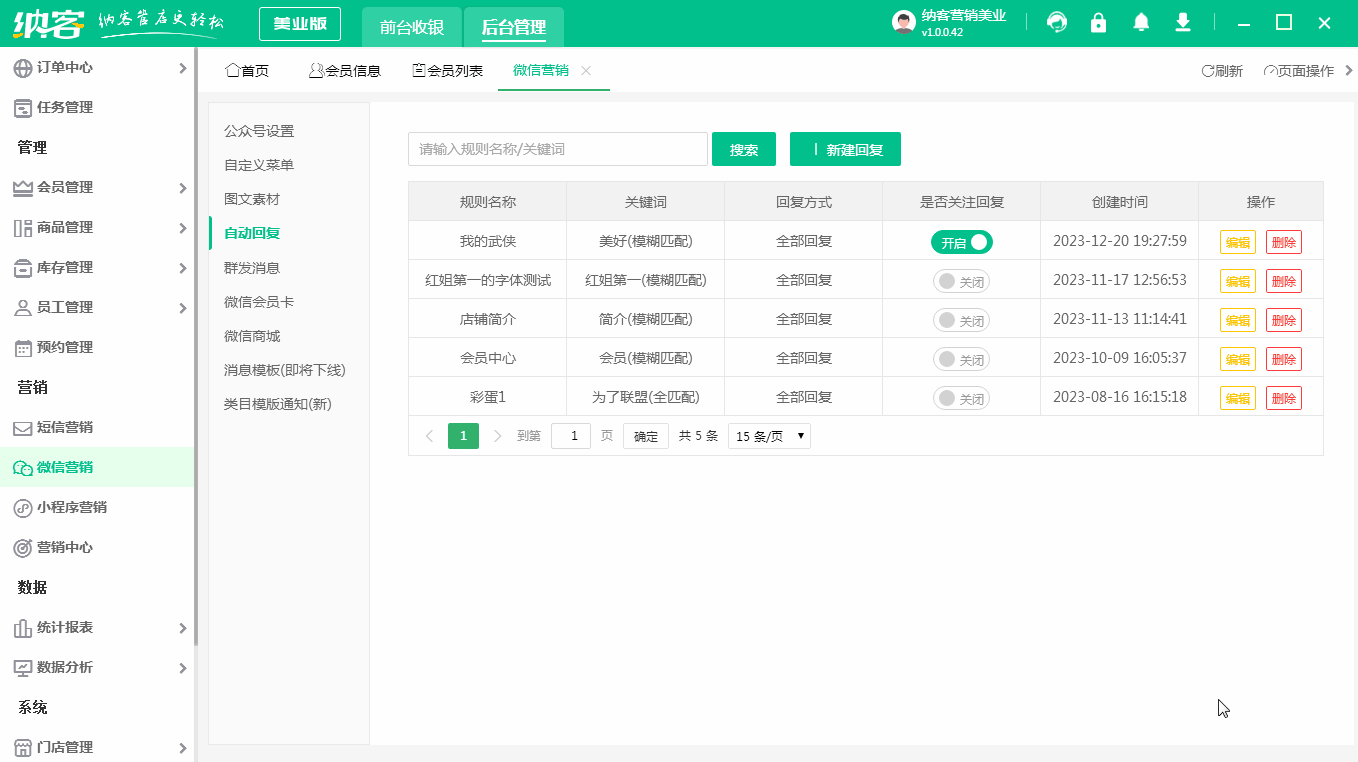Viewport: 1358px width, 762px height.
Task: Open the 15 条/页 page size dropdown
Action: click(x=768, y=436)
